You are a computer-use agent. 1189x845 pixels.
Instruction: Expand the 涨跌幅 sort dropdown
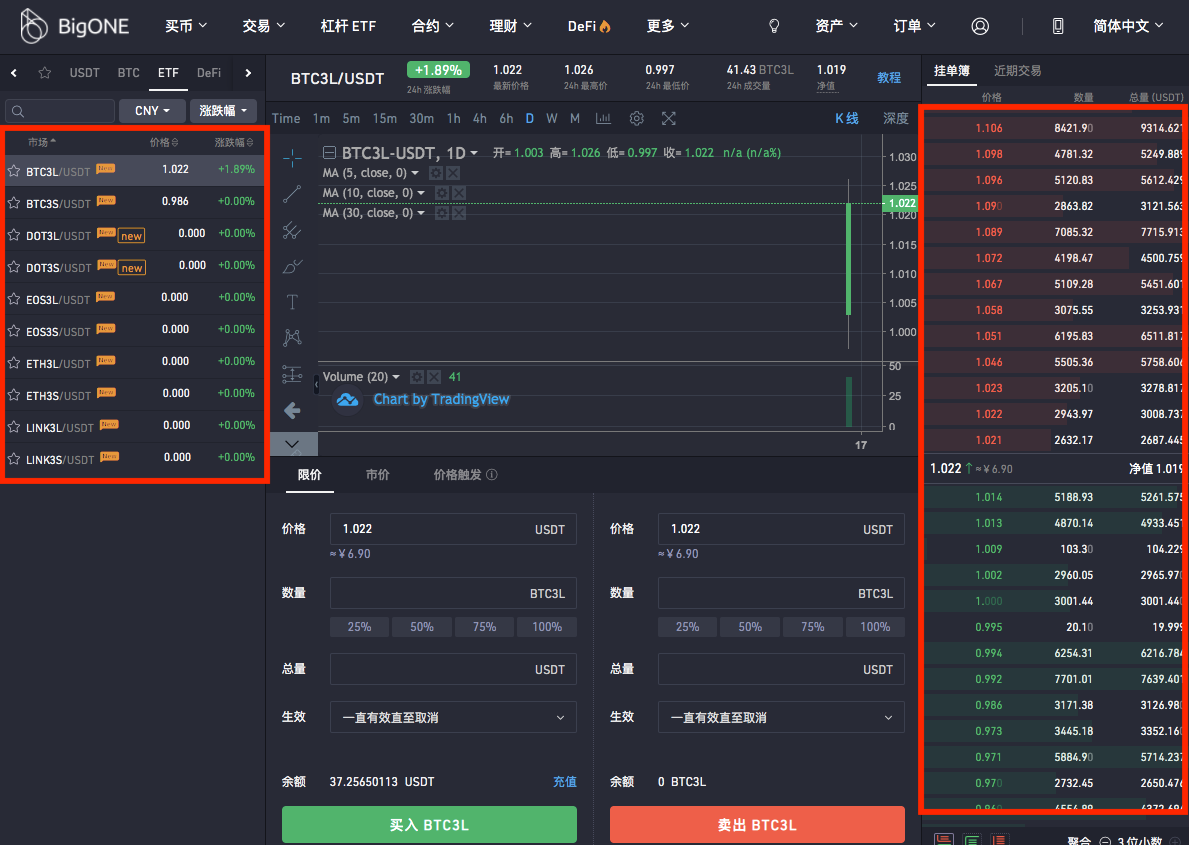(222, 111)
